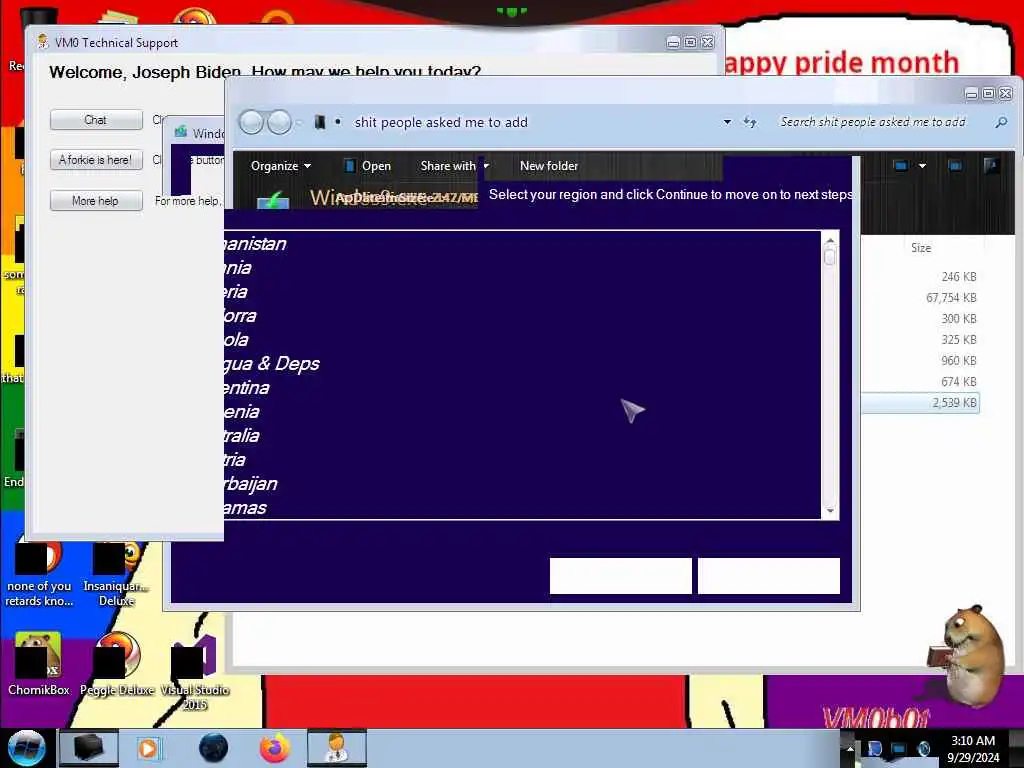Screen dimensions: 1024x768
Task: Toggle the Explorer preview pane icon
Action: pos(955,166)
